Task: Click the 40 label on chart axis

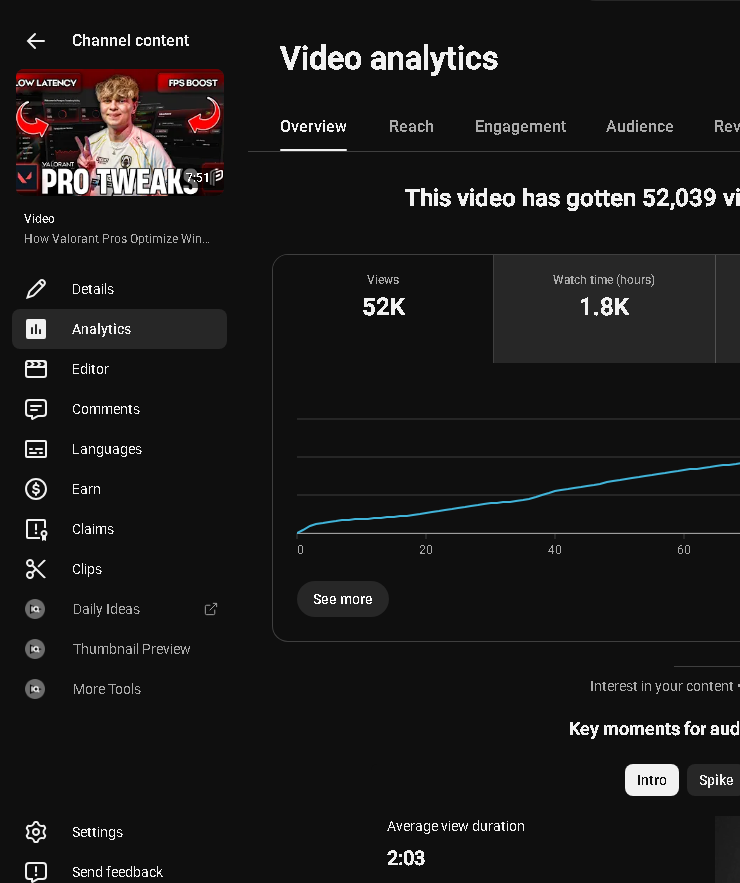Action: pos(555,550)
